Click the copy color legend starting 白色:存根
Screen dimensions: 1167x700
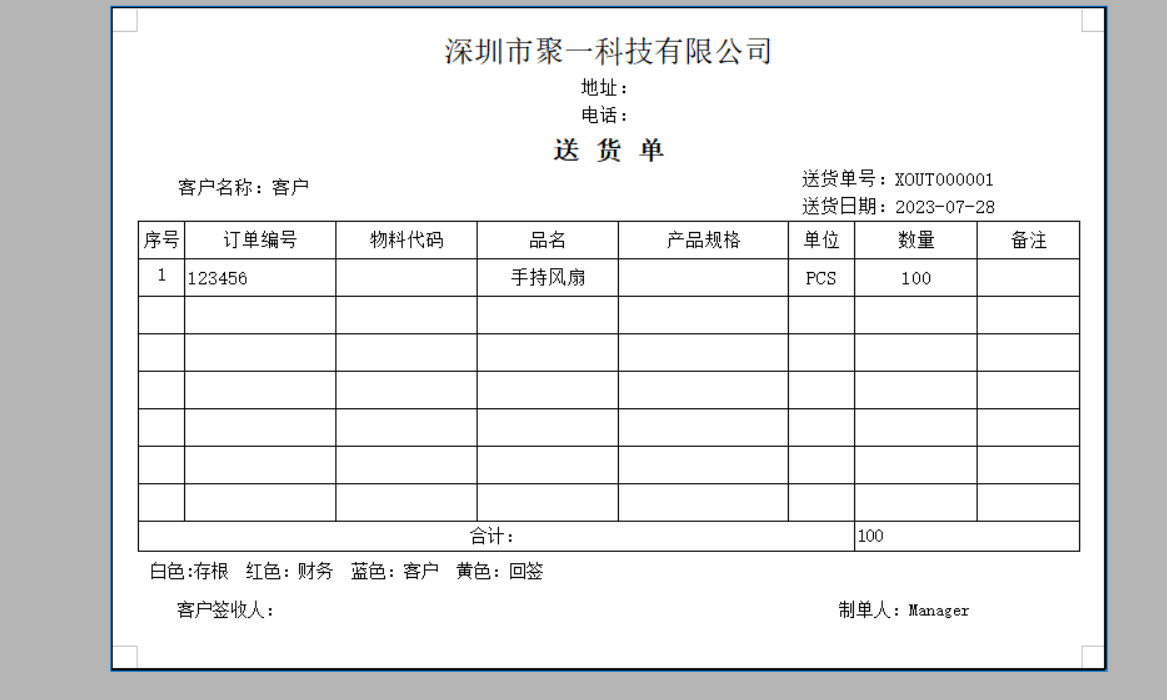[346, 572]
